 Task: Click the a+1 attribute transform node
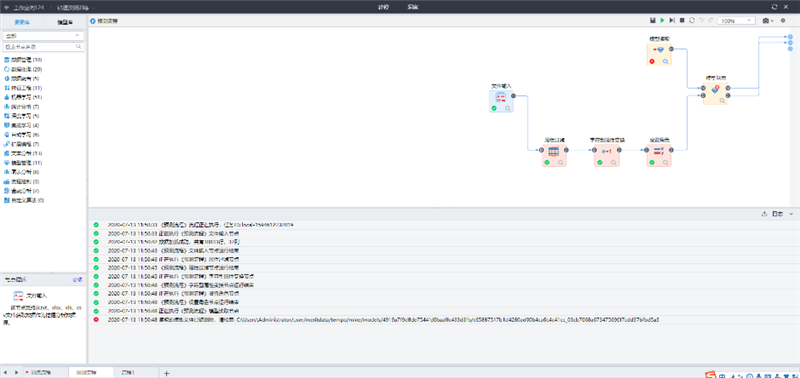[x=607, y=155]
